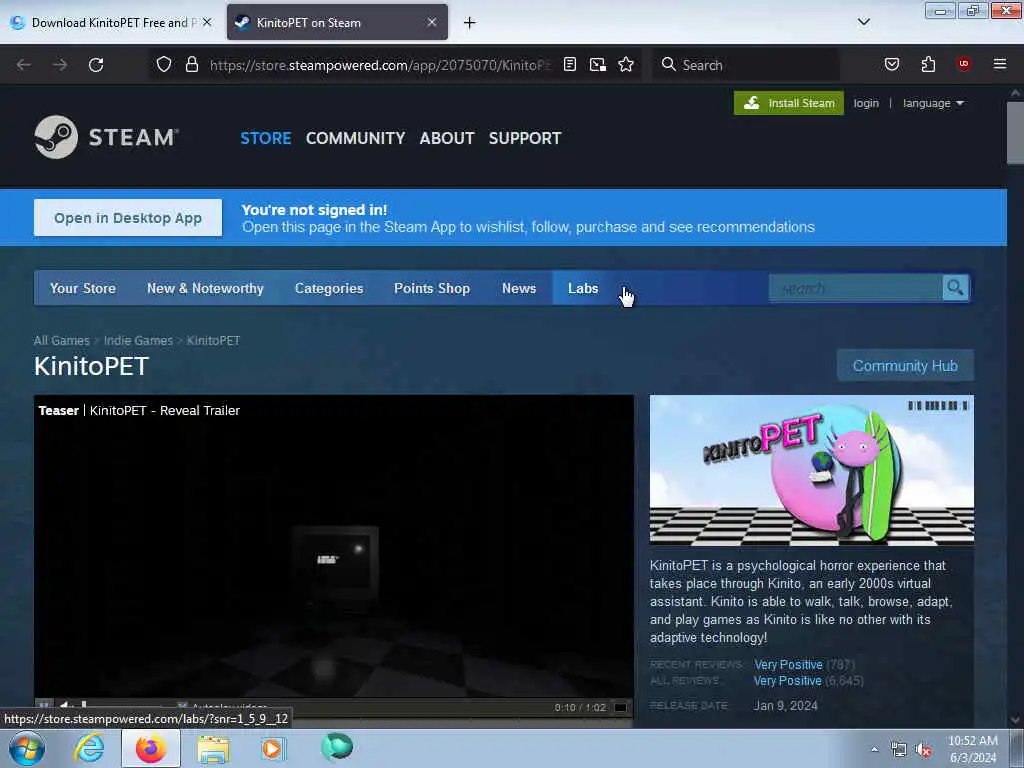Open Windows Start menu orb
Image resolution: width=1024 pixels, height=768 pixels.
[27, 748]
